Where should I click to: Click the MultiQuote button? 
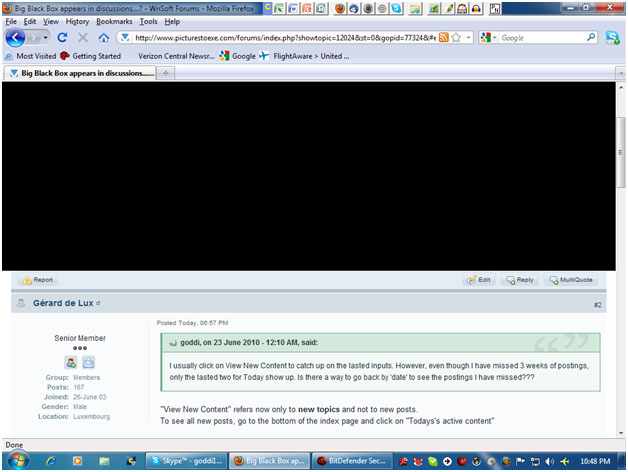[x=572, y=280]
